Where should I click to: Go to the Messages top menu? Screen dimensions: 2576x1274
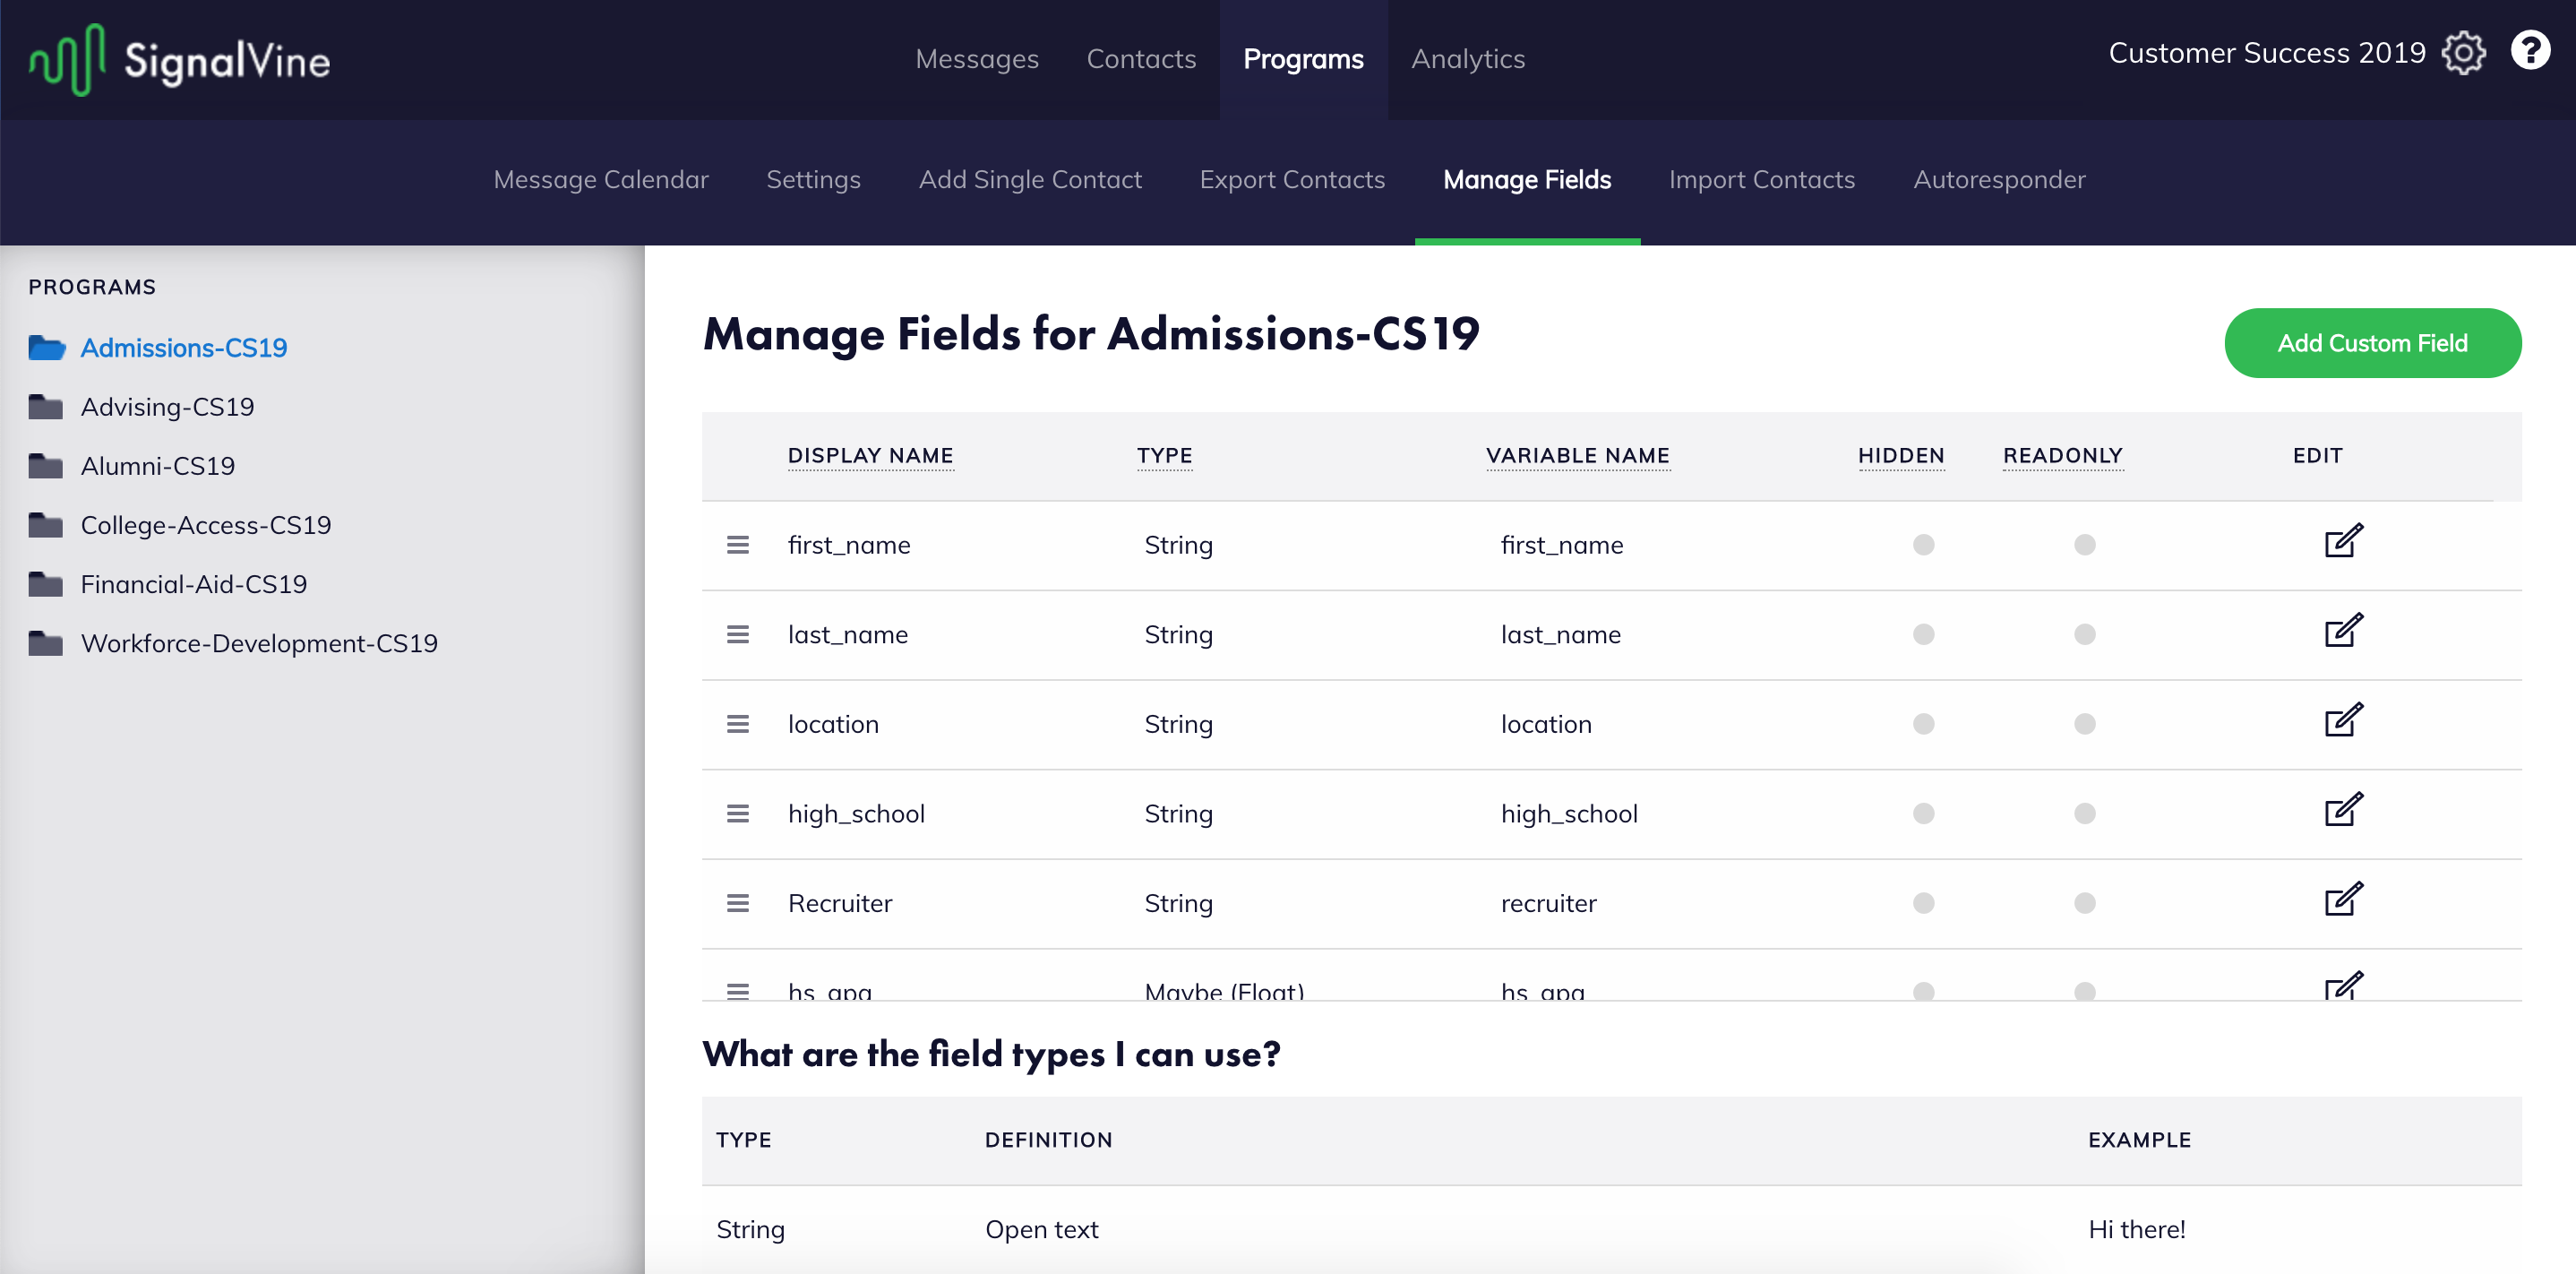point(977,59)
